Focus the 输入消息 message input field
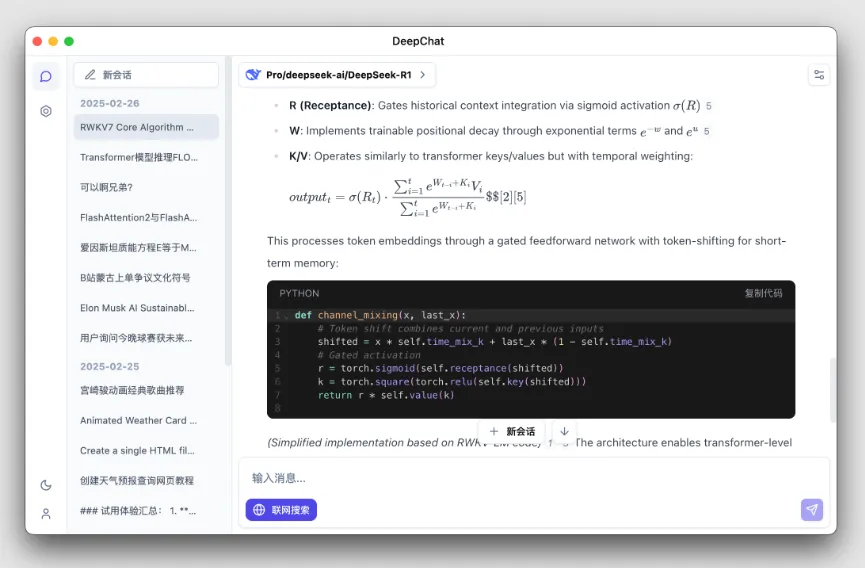This screenshot has height=568, width=865. [x=534, y=478]
